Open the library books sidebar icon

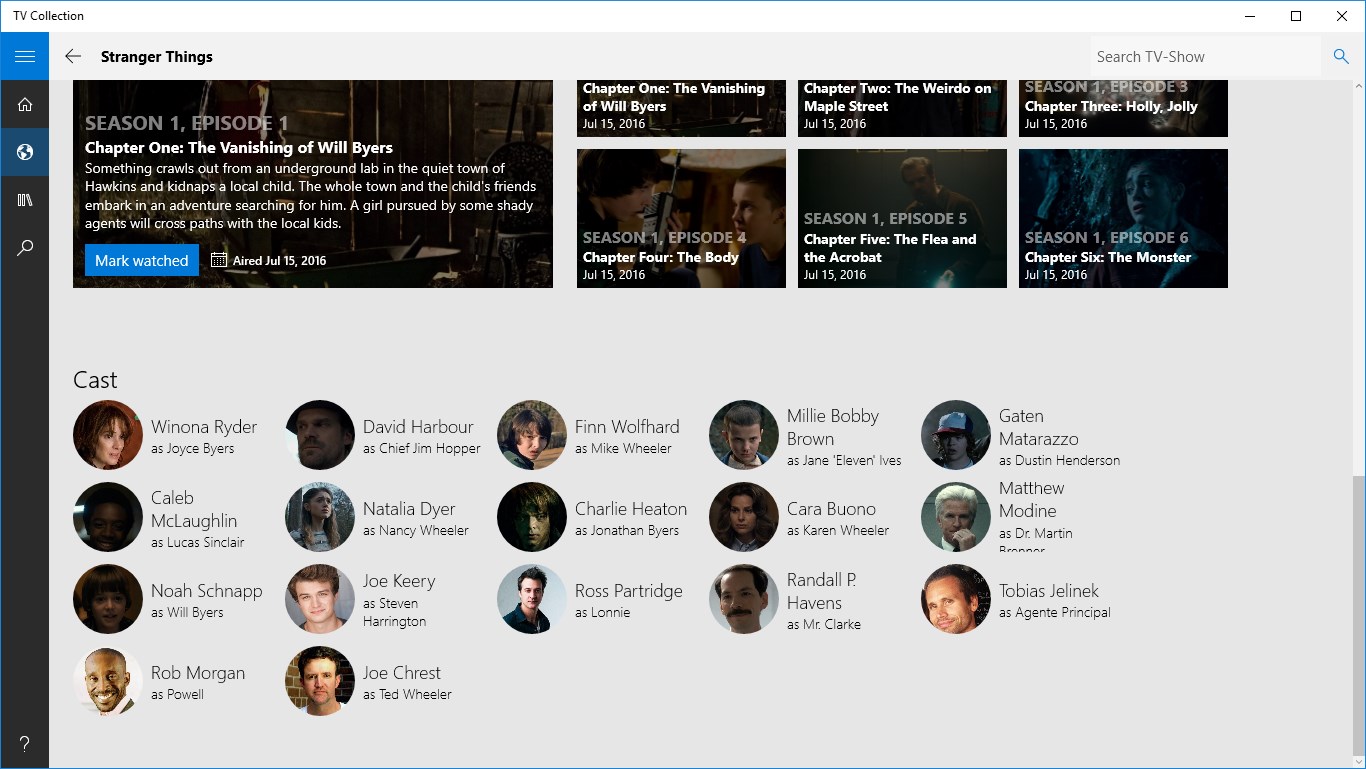click(x=25, y=200)
